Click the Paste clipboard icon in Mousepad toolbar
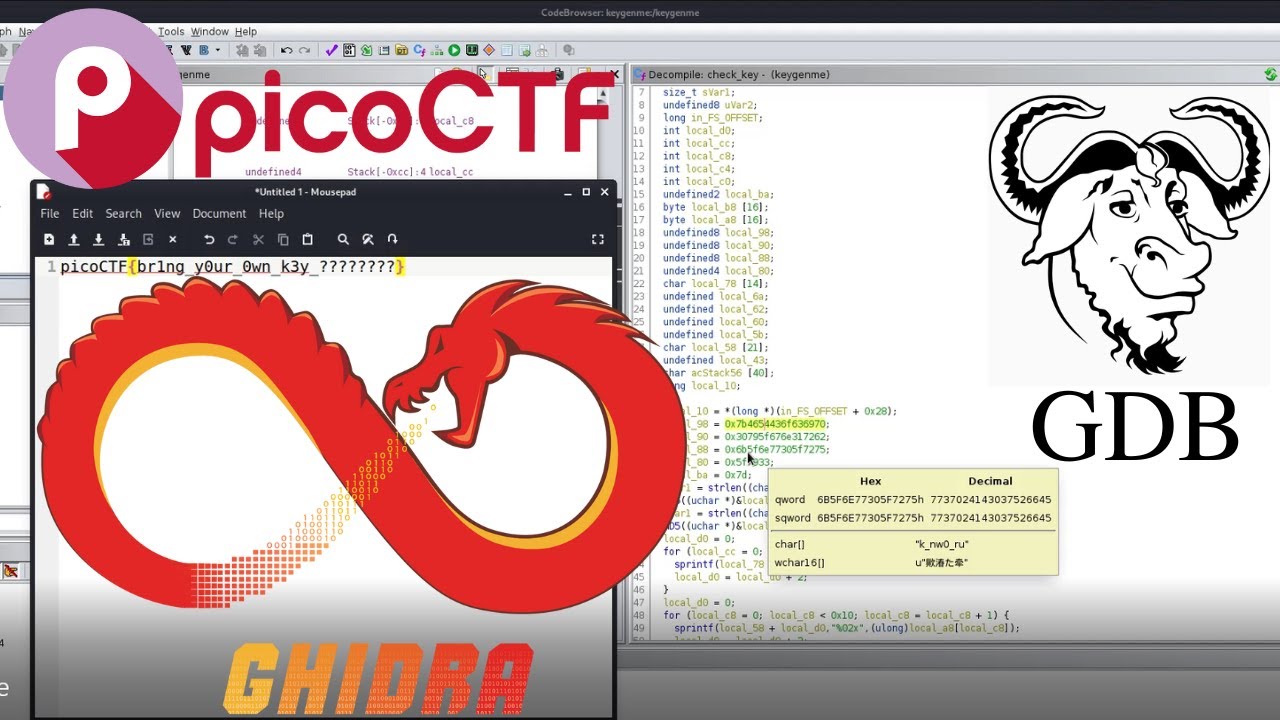Viewport: 1280px width, 720px height. (307, 239)
